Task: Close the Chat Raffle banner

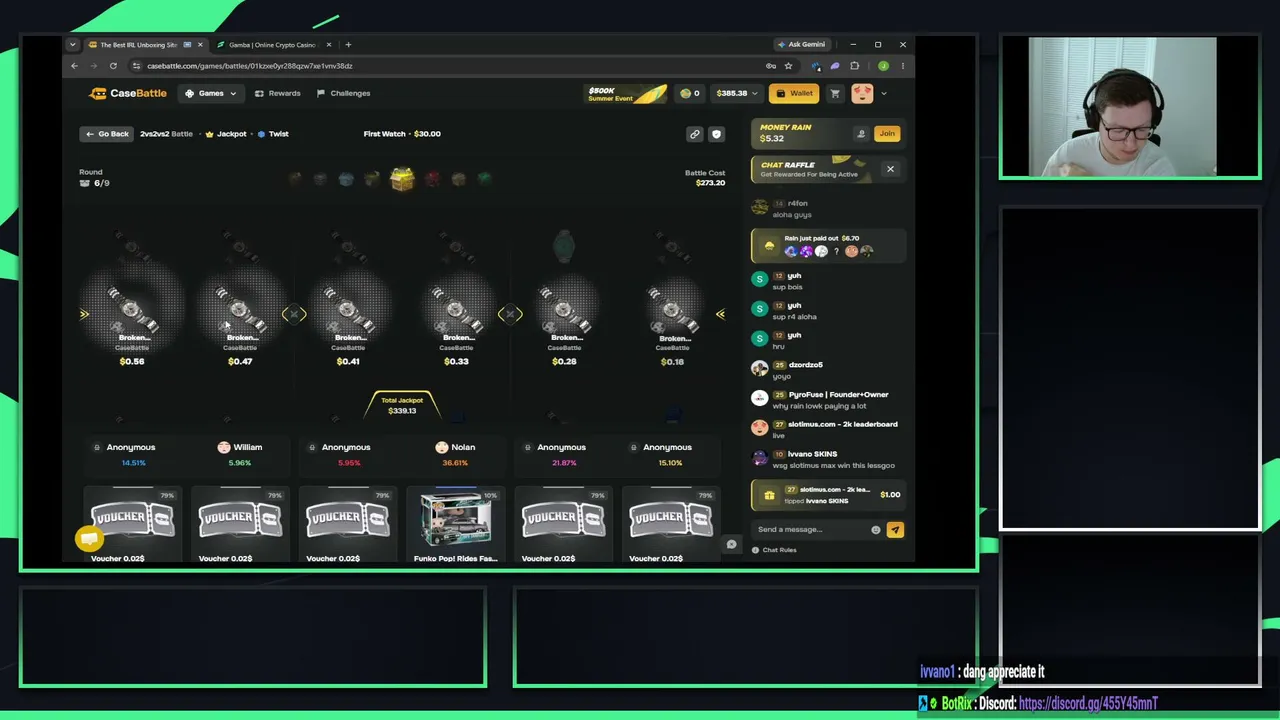Action: (x=890, y=169)
